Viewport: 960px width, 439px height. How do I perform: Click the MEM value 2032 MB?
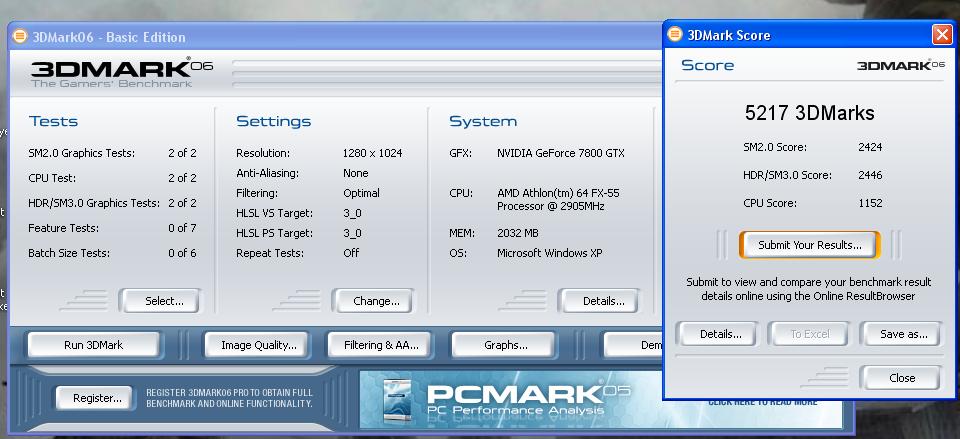tap(518, 233)
